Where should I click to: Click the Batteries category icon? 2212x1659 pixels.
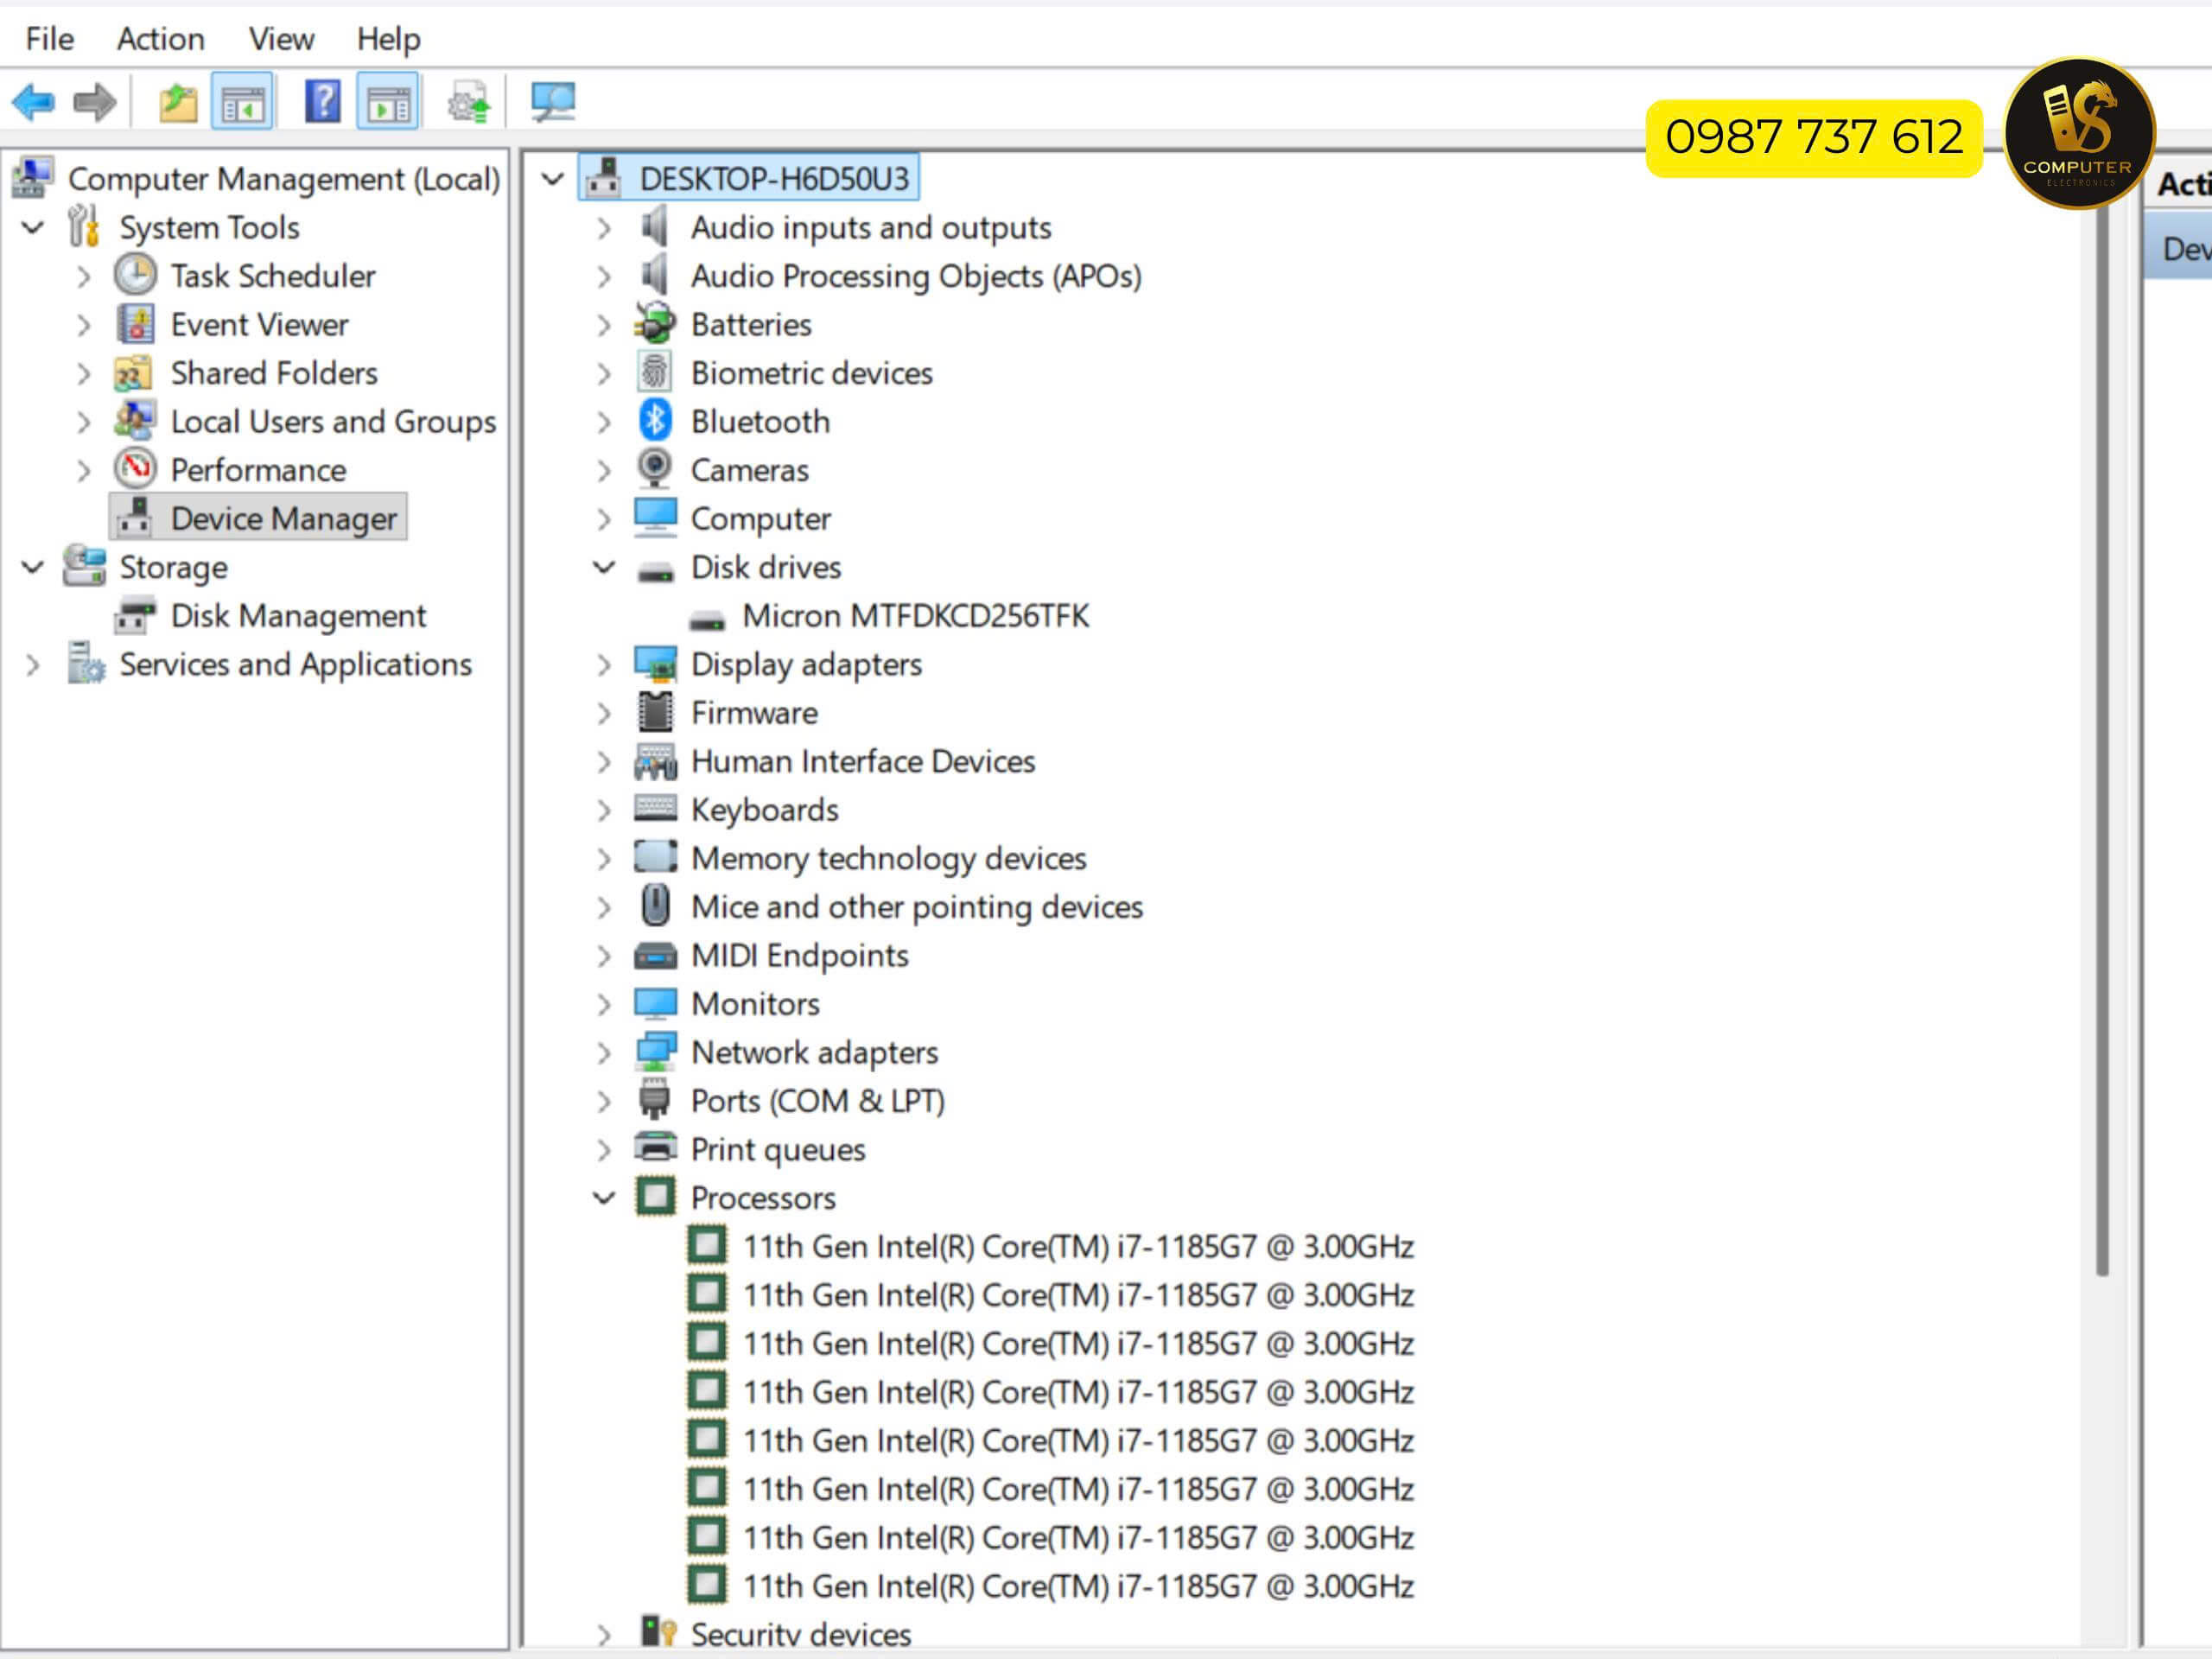(x=655, y=324)
